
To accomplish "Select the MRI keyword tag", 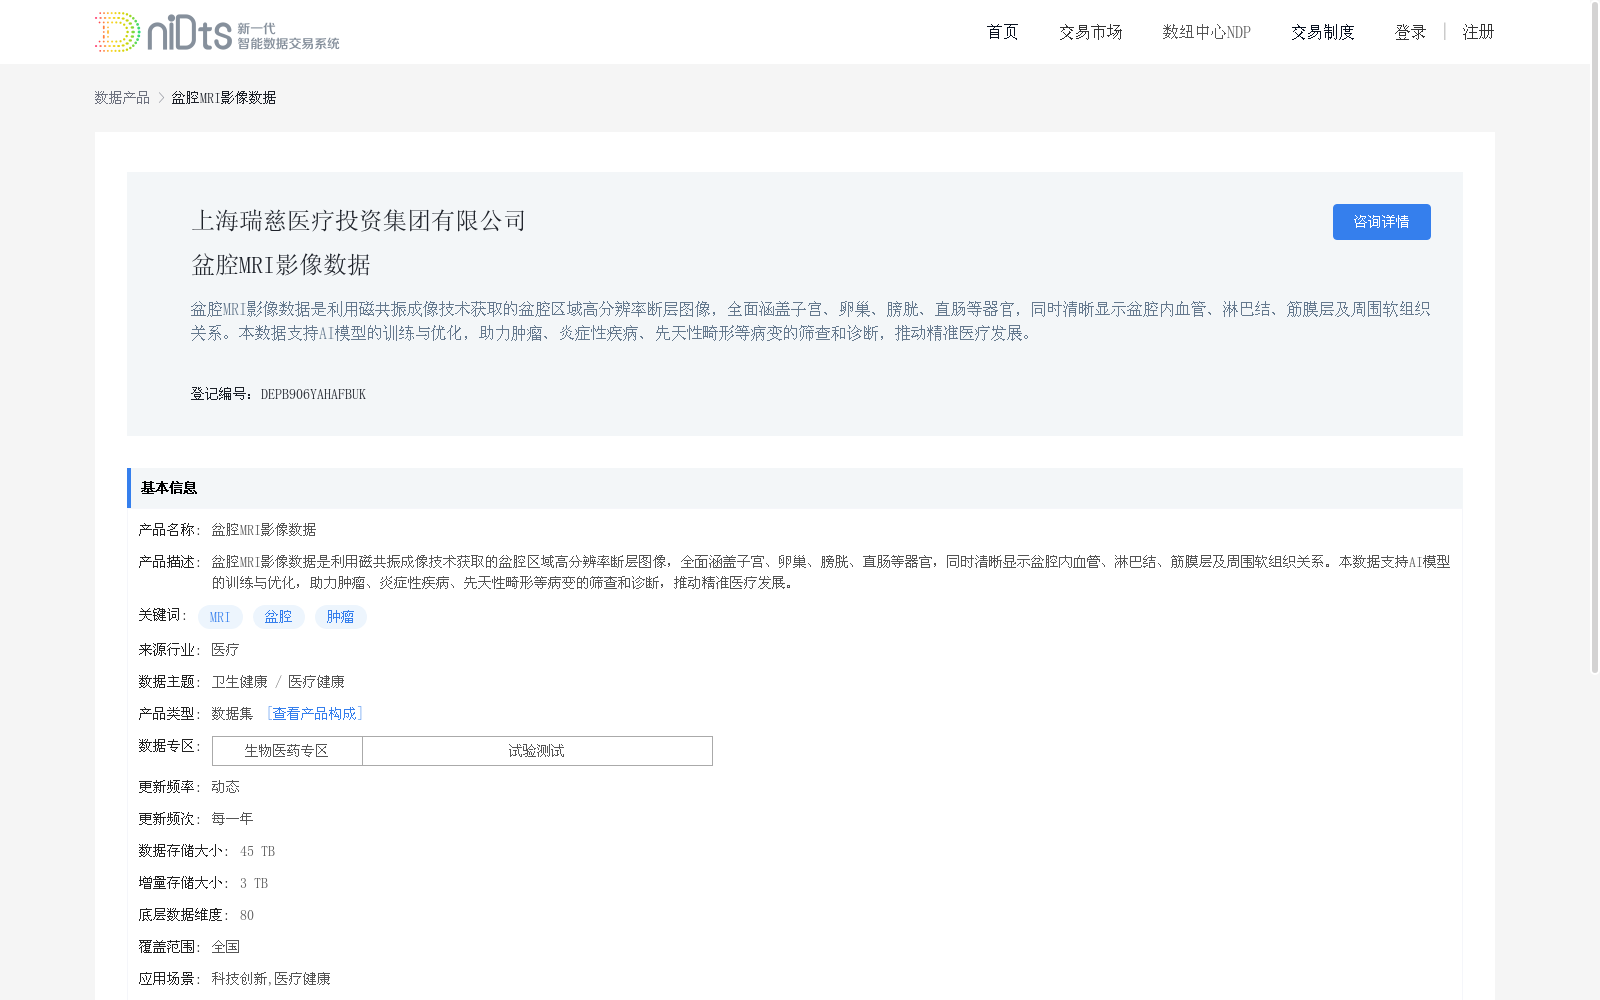I will [x=220, y=617].
